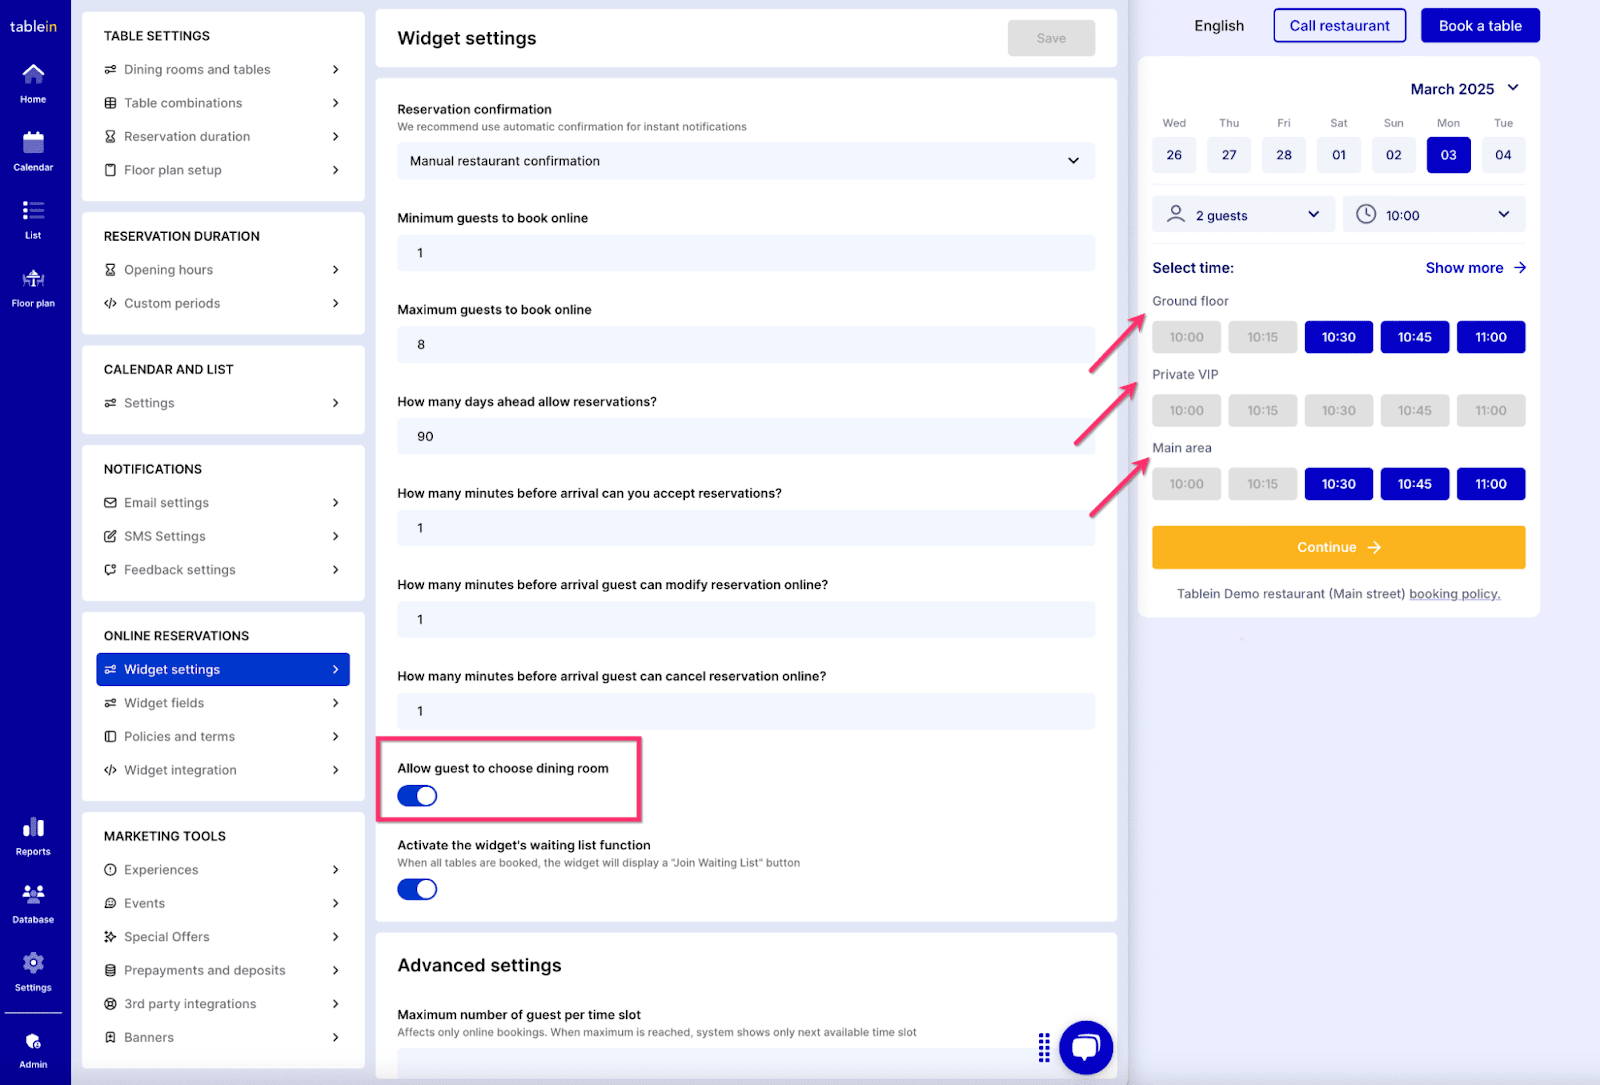Go to List view in the sidebar
This screenshot has width=1600, height=1085.
pos(33,219)
